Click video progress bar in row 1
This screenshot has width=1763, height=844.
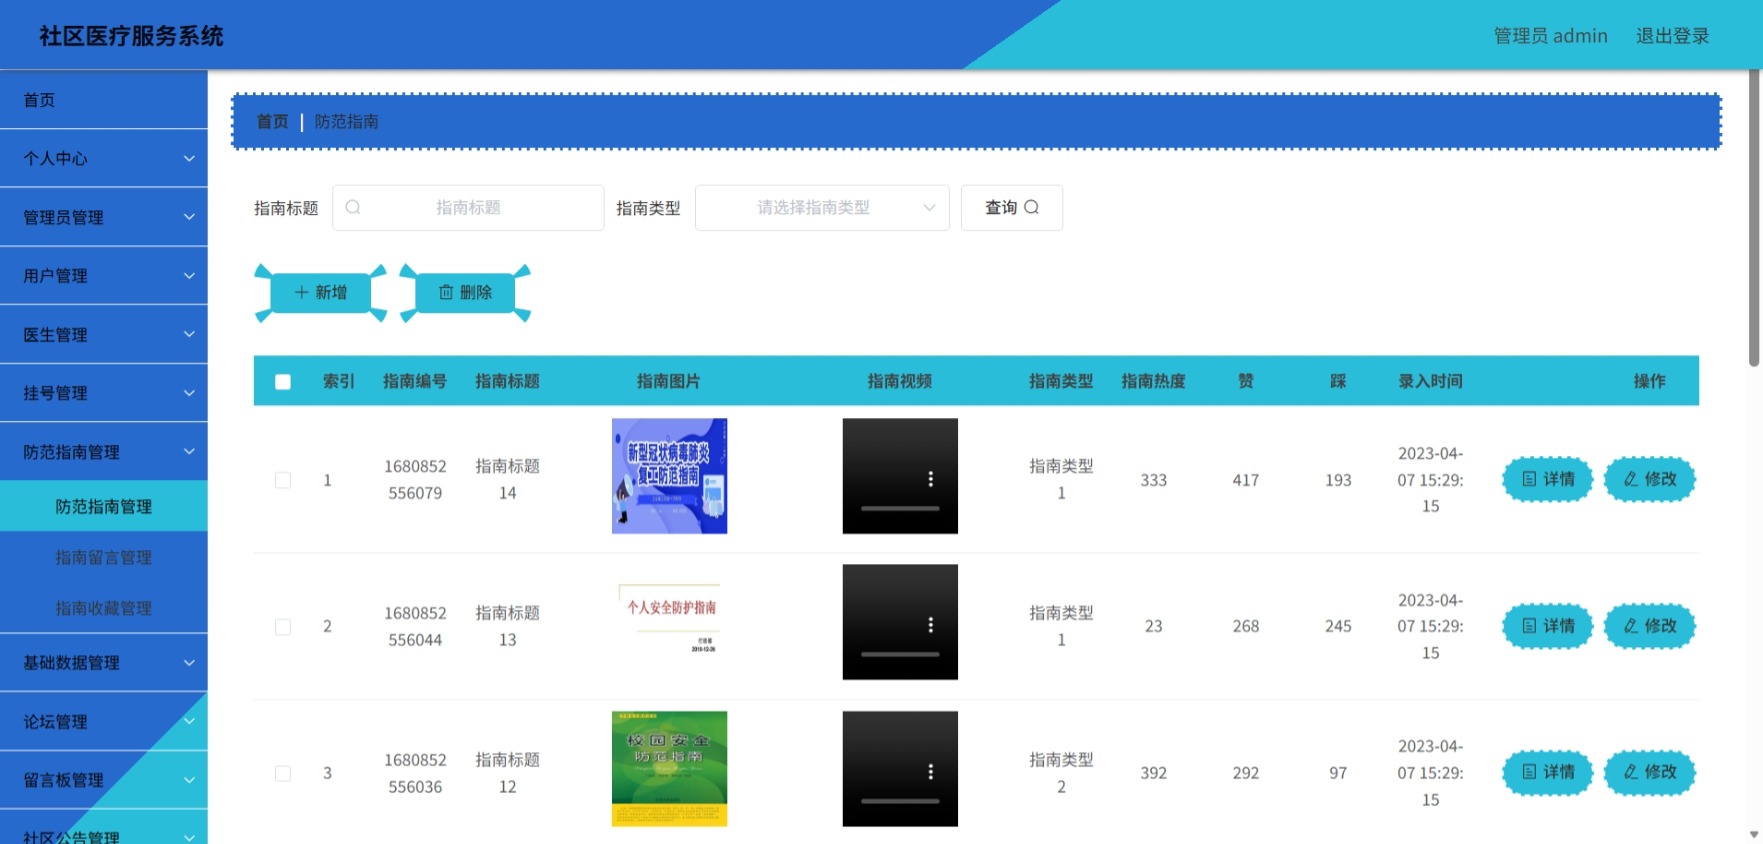(900, 509)
